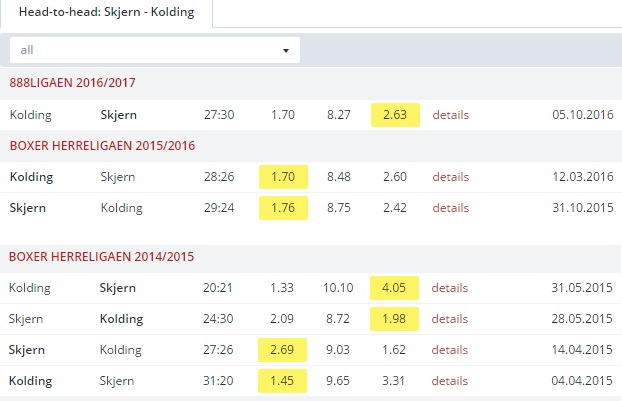The width and height of the screenshot is (622, 401).
Task: Click the highlighted 2.69 odds value
Action: 283,350
